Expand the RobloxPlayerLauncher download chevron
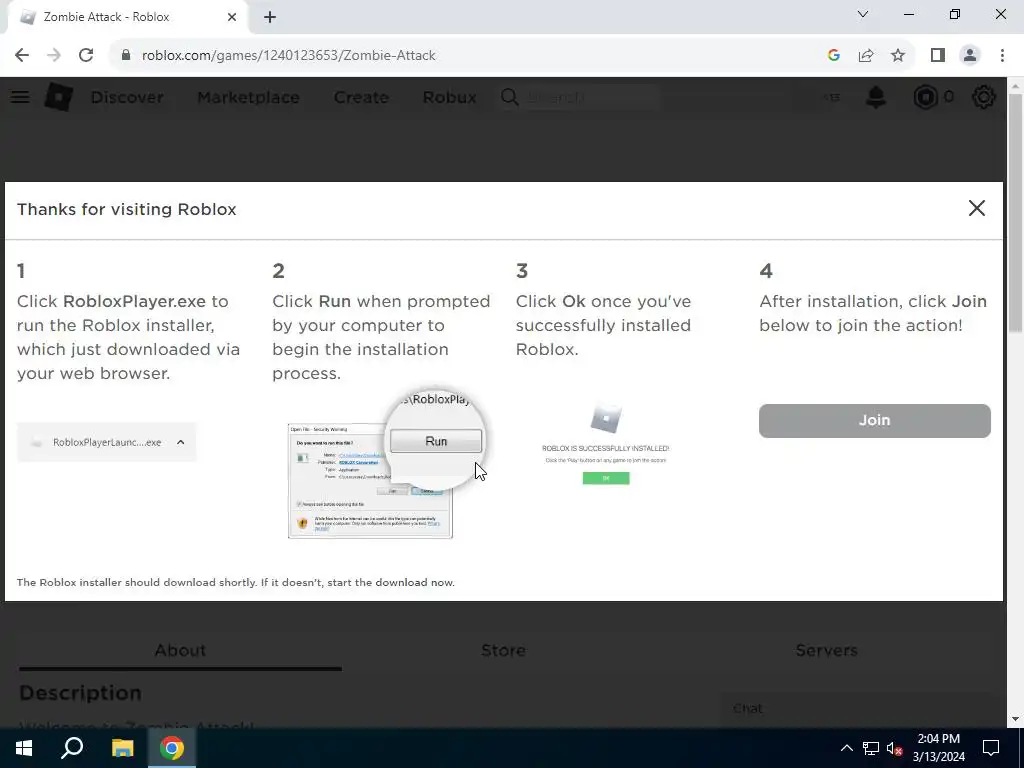This screenshot has width=1024, height=768. pyautogui.click(x=181, y=442)
